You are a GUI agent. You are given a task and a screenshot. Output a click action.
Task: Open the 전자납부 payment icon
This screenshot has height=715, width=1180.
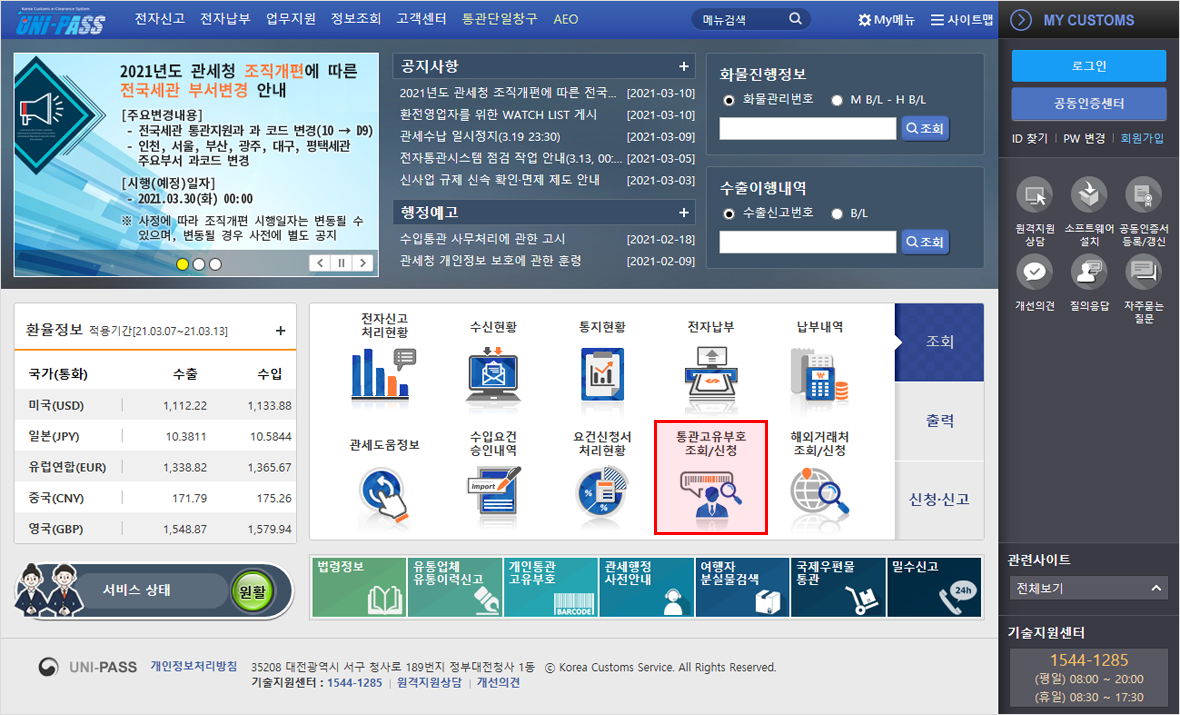(710, 371)
